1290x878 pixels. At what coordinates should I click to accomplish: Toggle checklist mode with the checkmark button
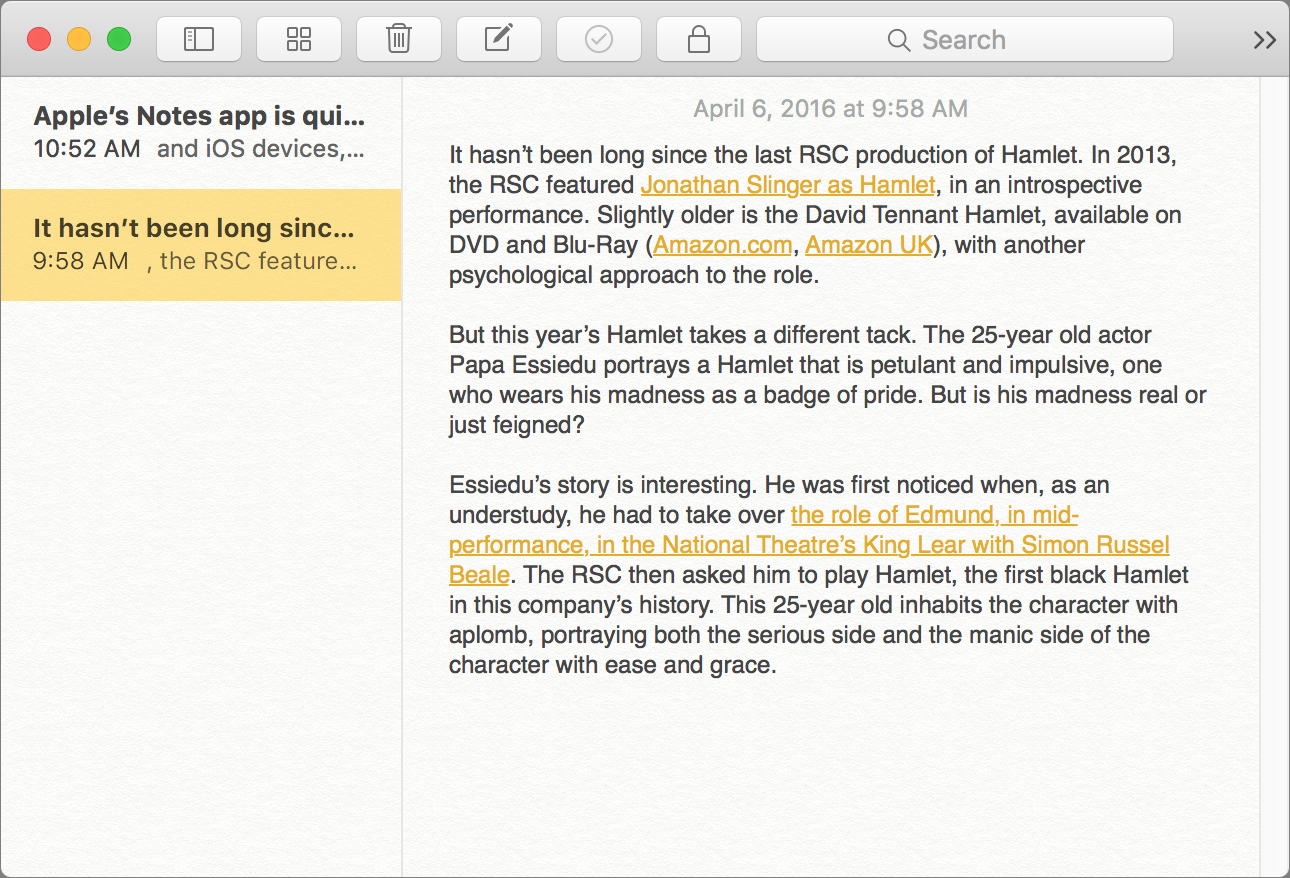[x=598, y=39]
